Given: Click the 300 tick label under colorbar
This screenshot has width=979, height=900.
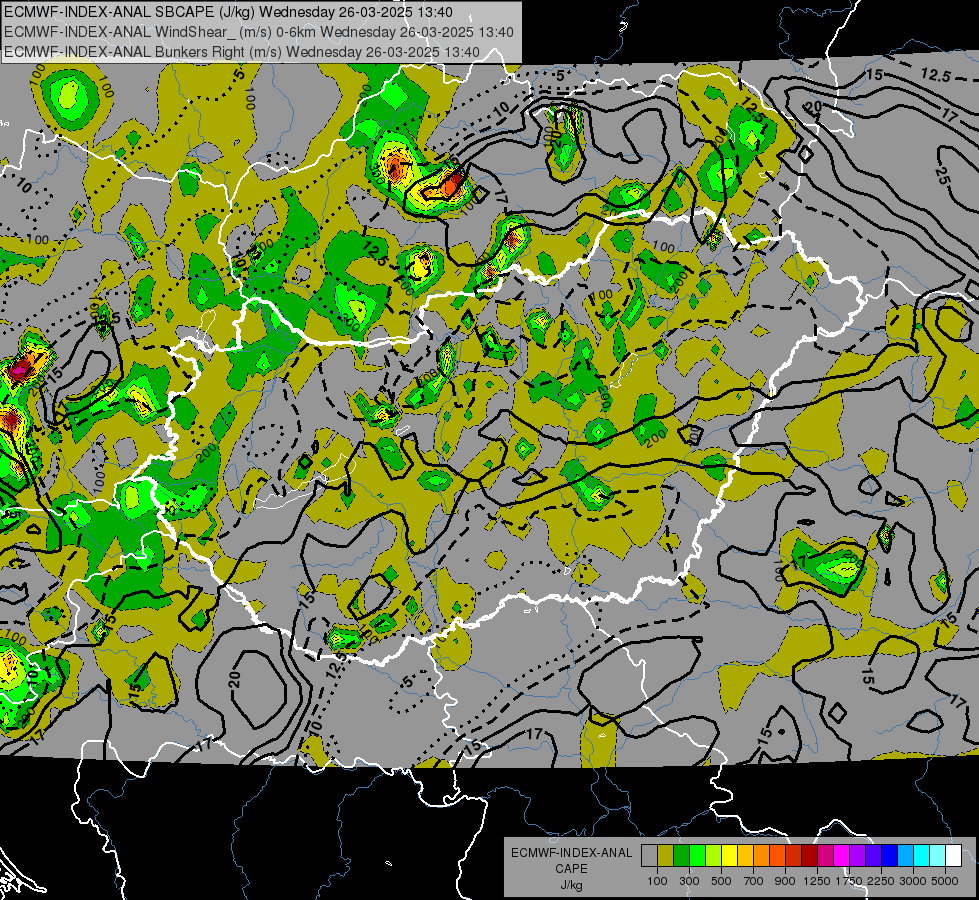Looking at the screenshot, I should pyautogui.click(x=689, y=881).
